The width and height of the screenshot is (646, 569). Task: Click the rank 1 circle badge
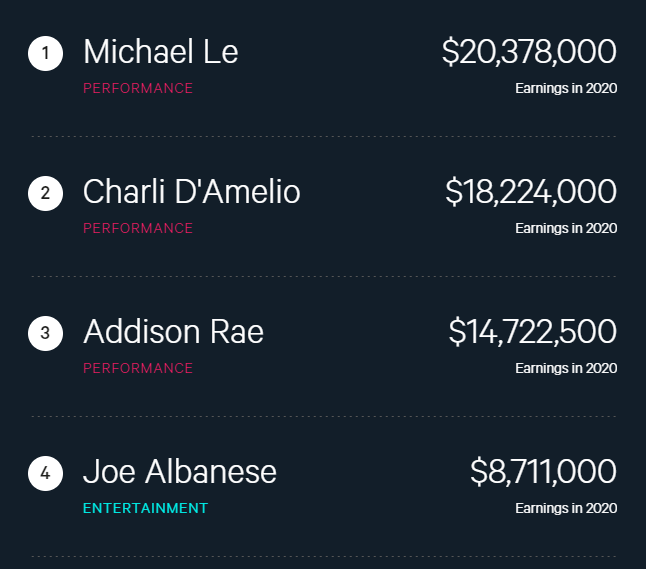(46, 53)
